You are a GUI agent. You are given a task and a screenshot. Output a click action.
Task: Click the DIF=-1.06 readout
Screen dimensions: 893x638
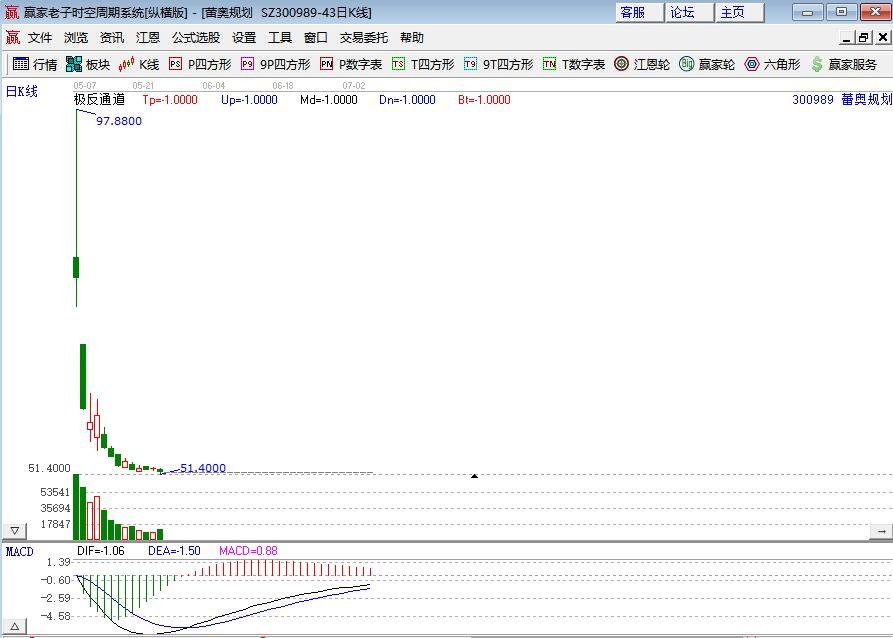point(100,551)
